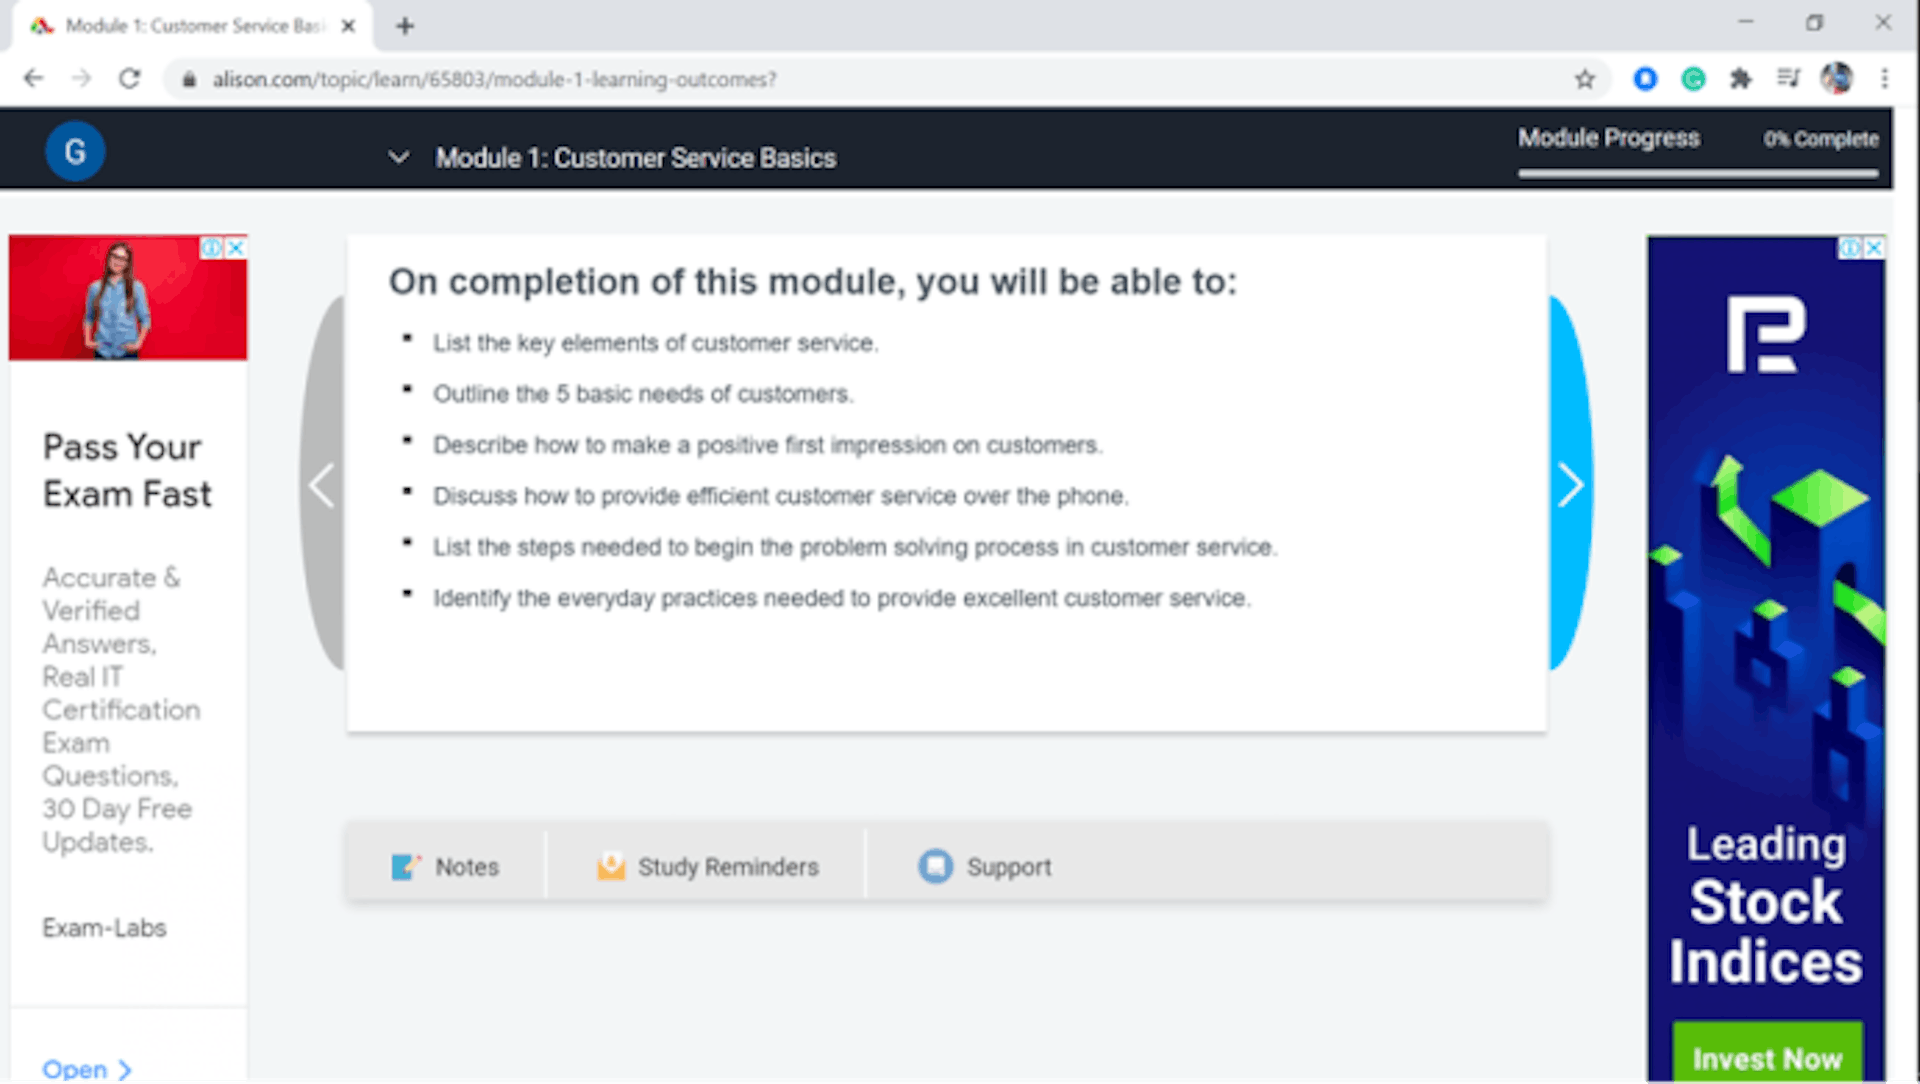Click the Module Progress bar
Image resolution: width=1920 pixels, height=1084 pixels.
tap(1697, 173)
